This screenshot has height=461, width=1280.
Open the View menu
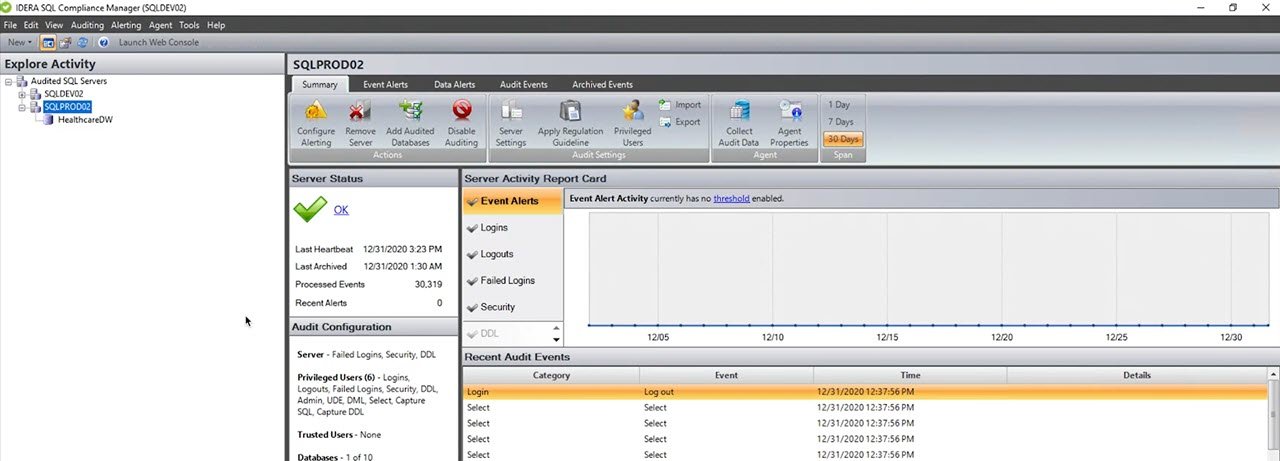(x=54, y=25)
